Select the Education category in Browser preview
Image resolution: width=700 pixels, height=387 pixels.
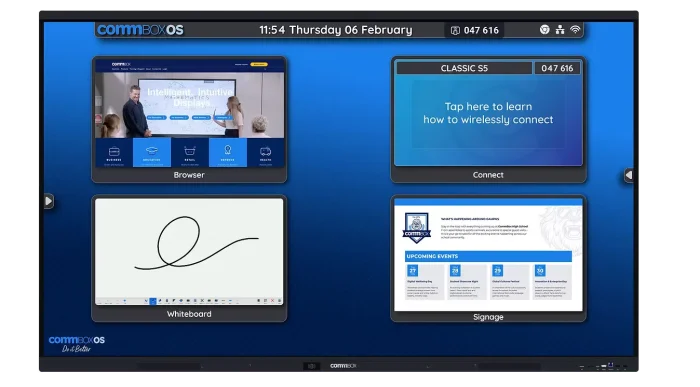pos(152,152)
